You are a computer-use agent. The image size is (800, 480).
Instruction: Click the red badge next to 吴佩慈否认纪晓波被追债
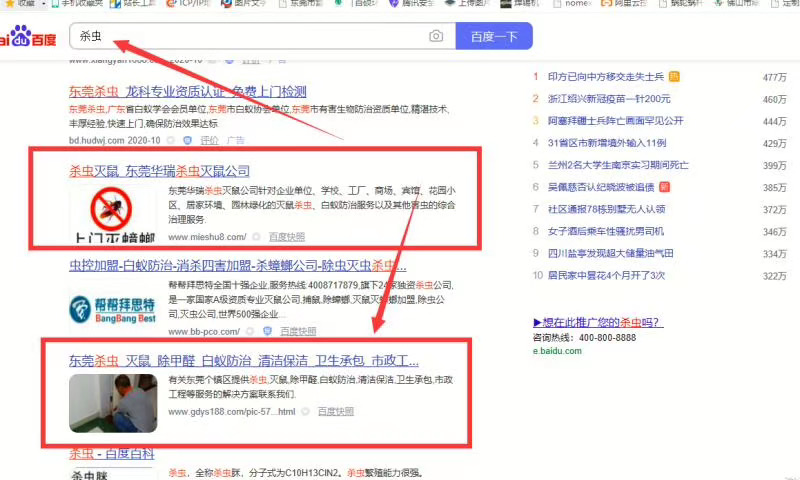point(664,187)
